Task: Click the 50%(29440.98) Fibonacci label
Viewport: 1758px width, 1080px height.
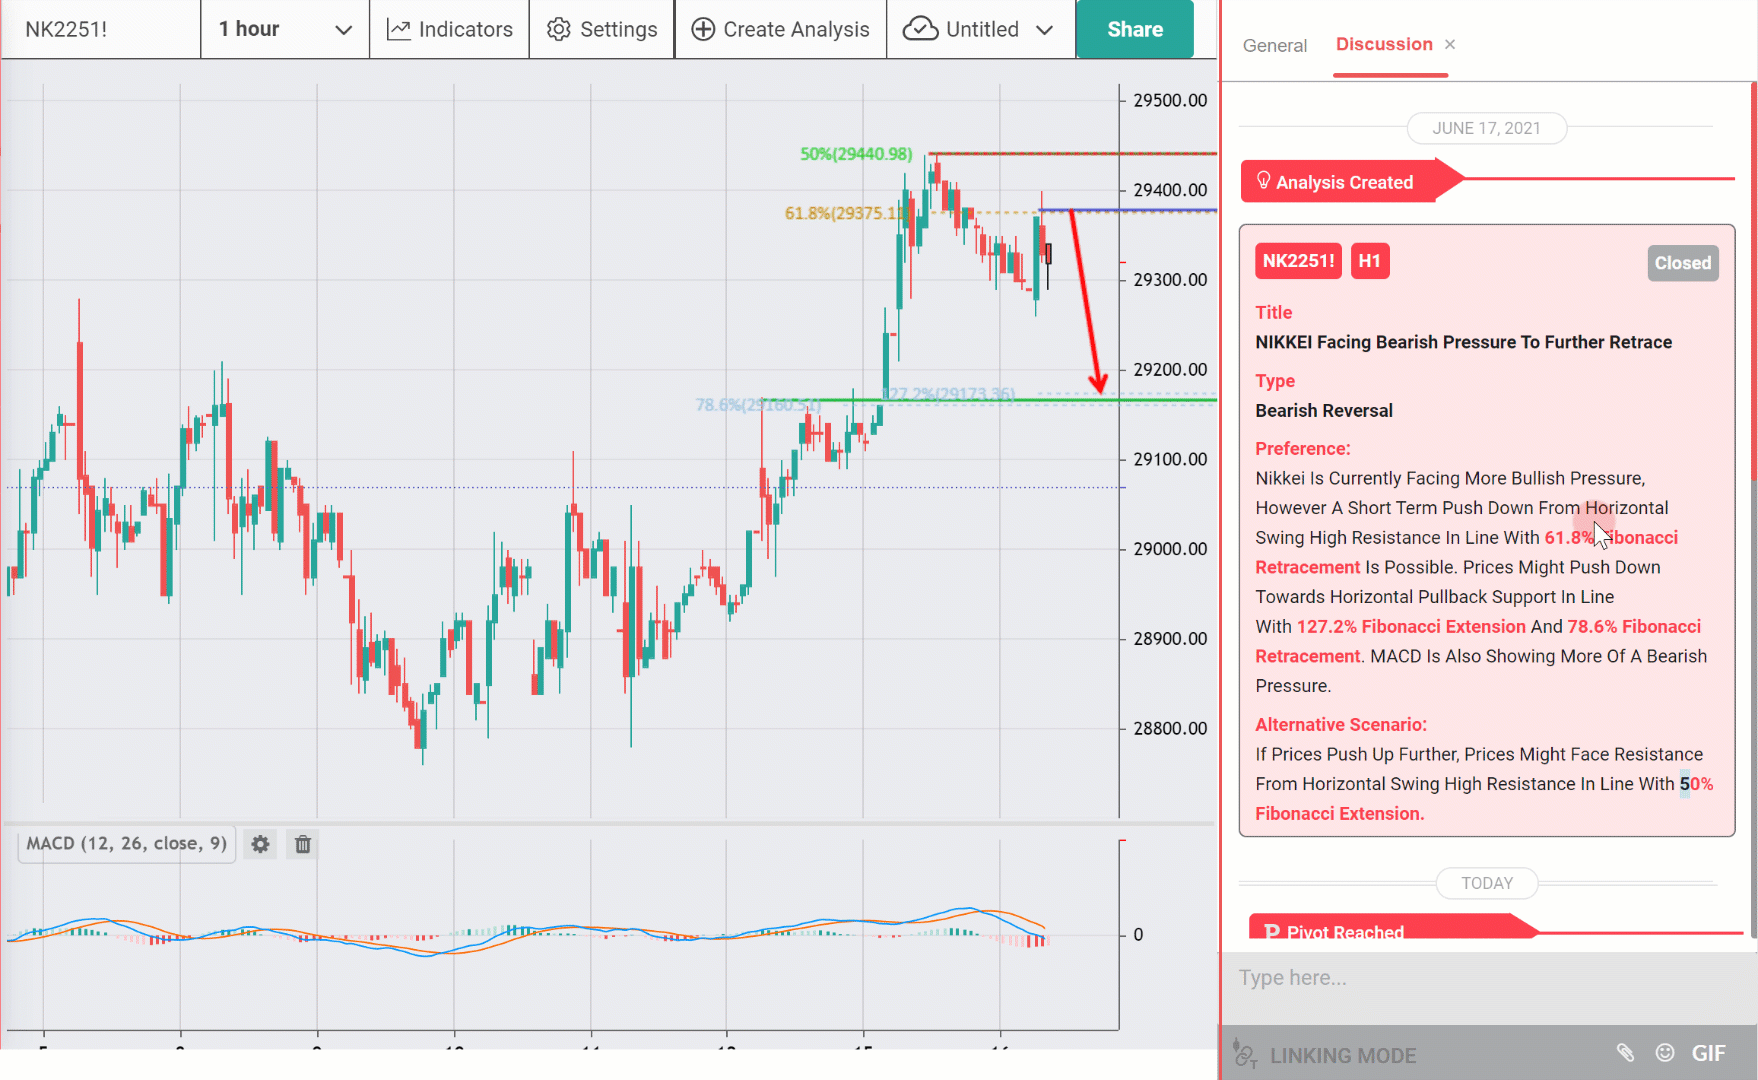Action: coord(856,154)
